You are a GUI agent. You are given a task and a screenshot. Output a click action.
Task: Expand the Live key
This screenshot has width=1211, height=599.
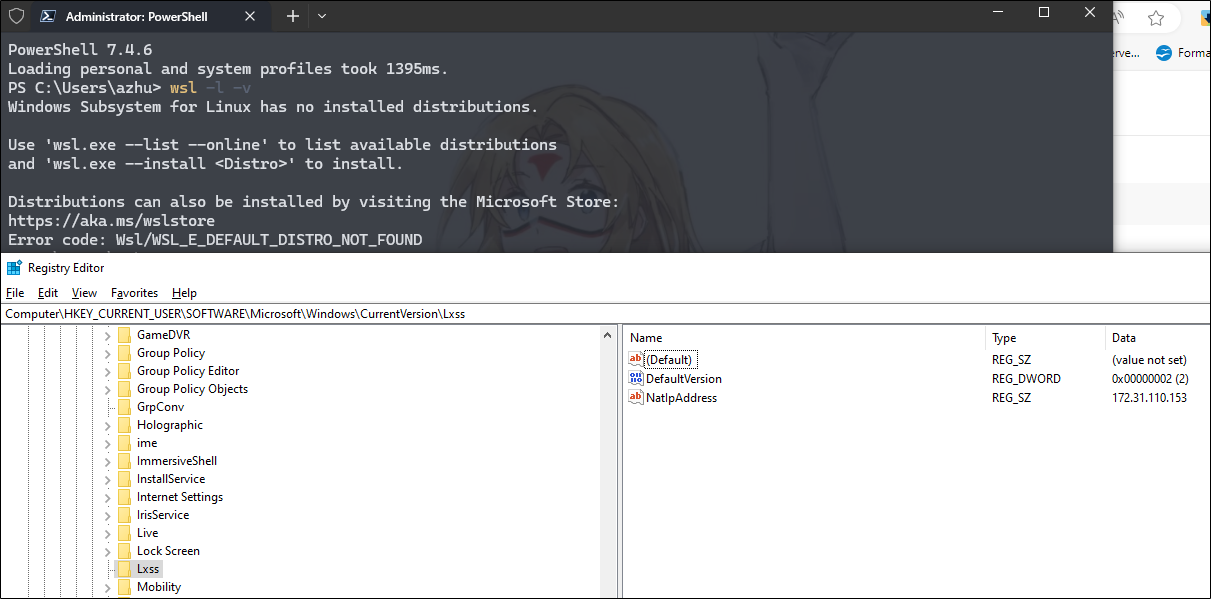pos(108,533)
